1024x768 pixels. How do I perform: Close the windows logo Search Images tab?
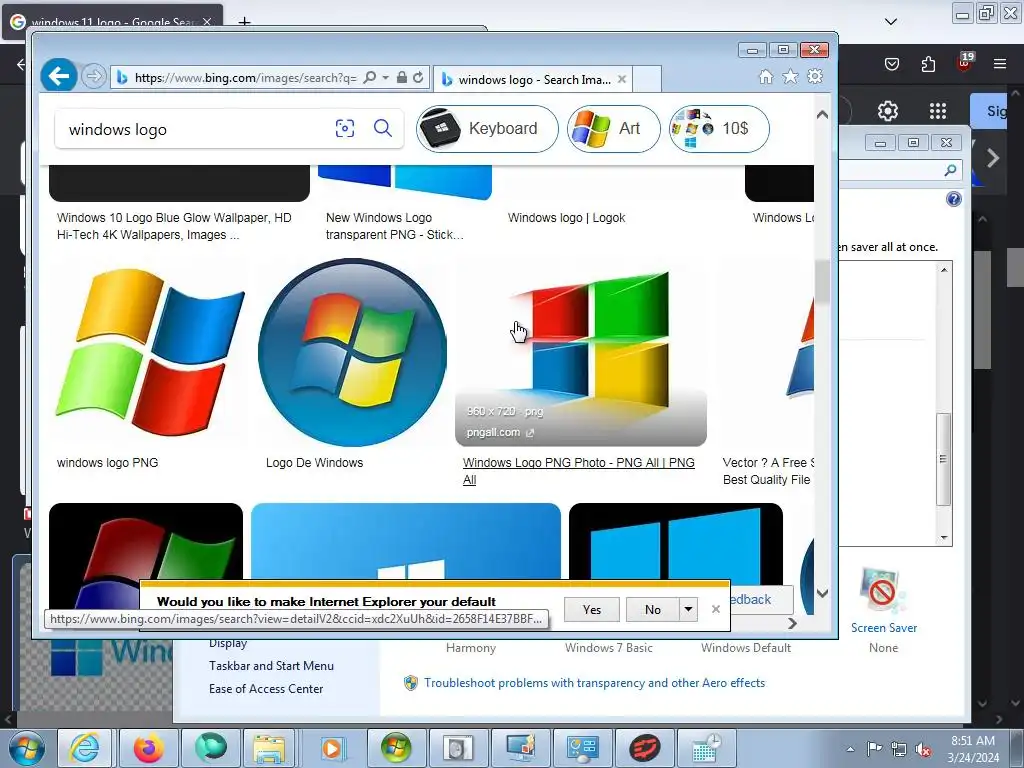[x=622, y=79]
